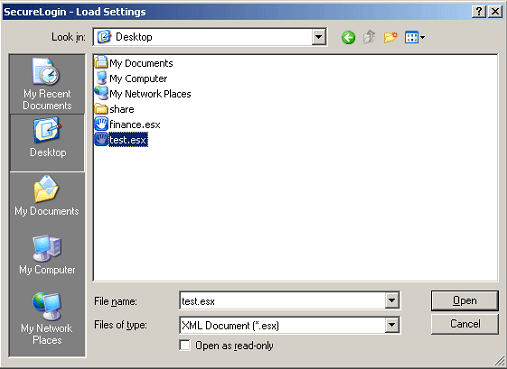Click the Cancel button
The image size is (507, 369).
[465, 324]
